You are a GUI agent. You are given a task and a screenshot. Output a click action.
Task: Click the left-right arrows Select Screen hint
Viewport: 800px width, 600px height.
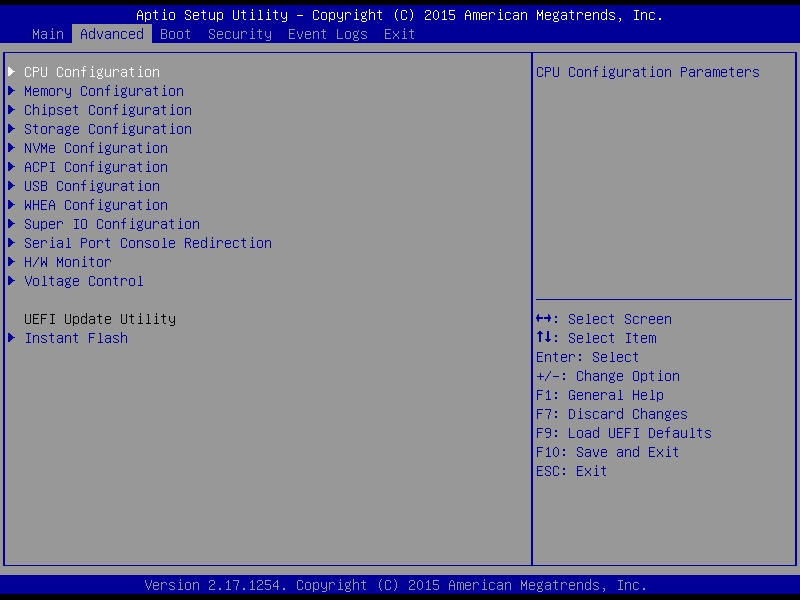pyautogui.click(x=604, y=319)
